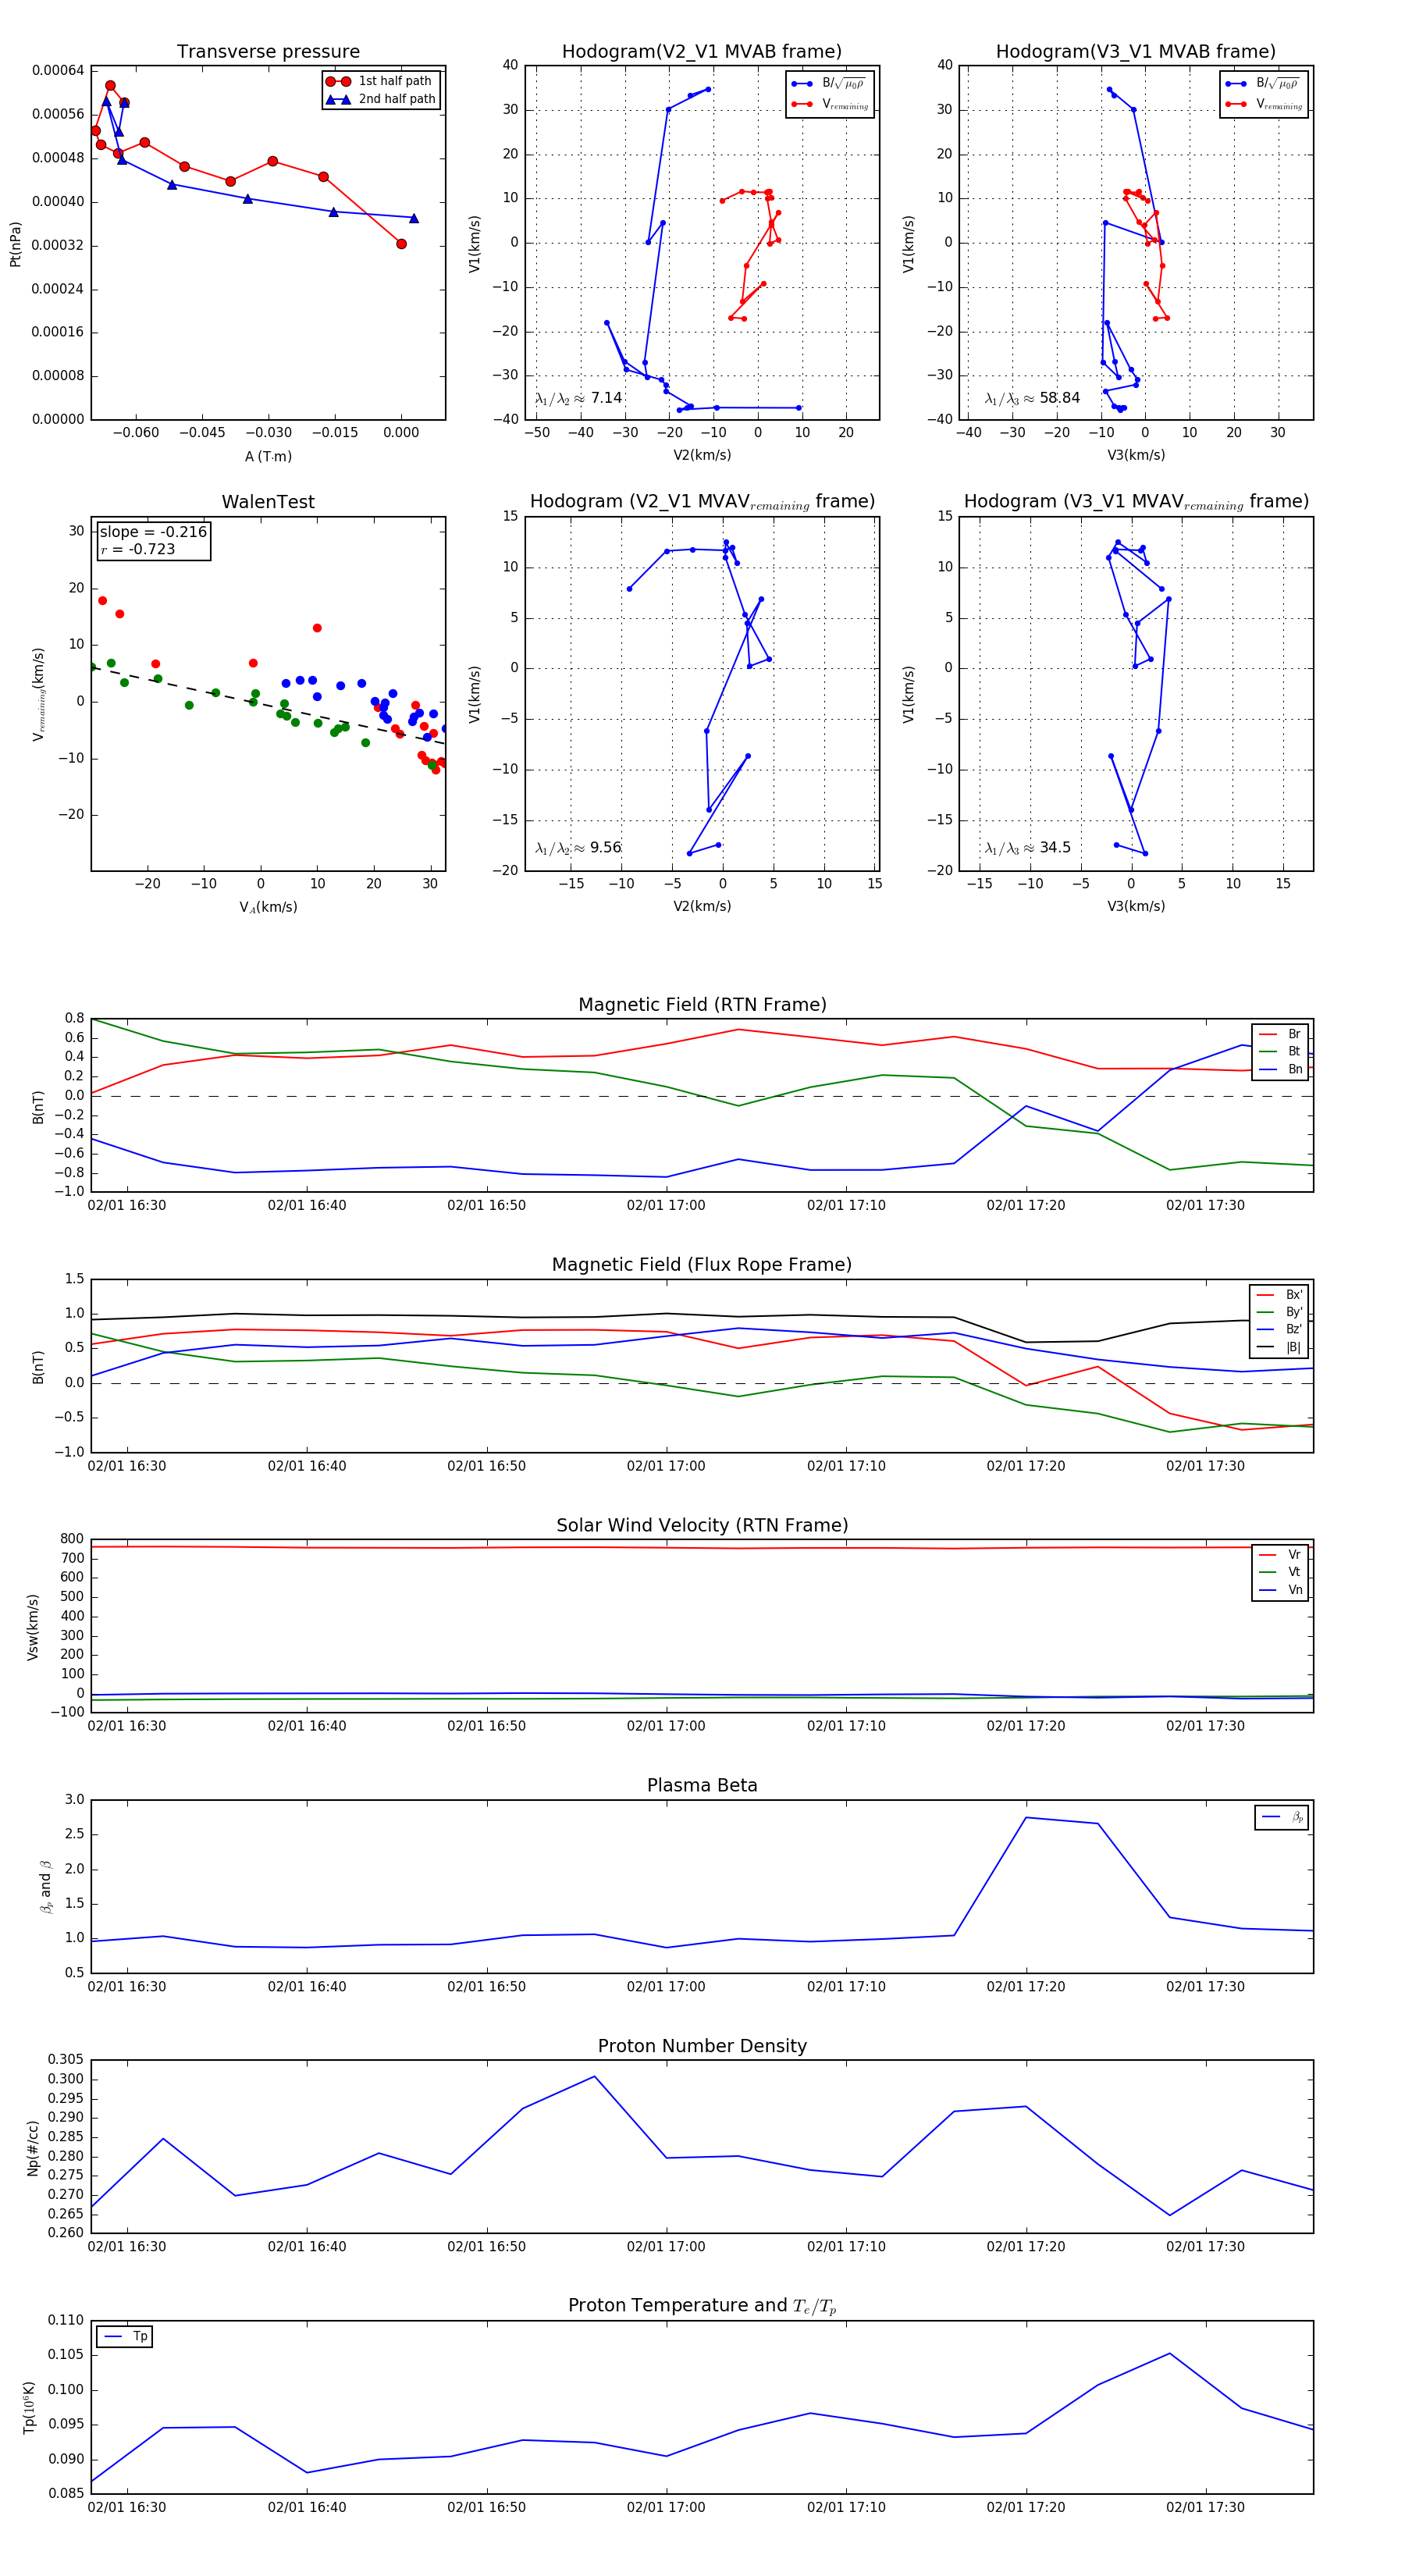Click the 'Magnetic Field (Flux Rope Frame)' title
The image size is (1405, 2576).
(702, 1265)
